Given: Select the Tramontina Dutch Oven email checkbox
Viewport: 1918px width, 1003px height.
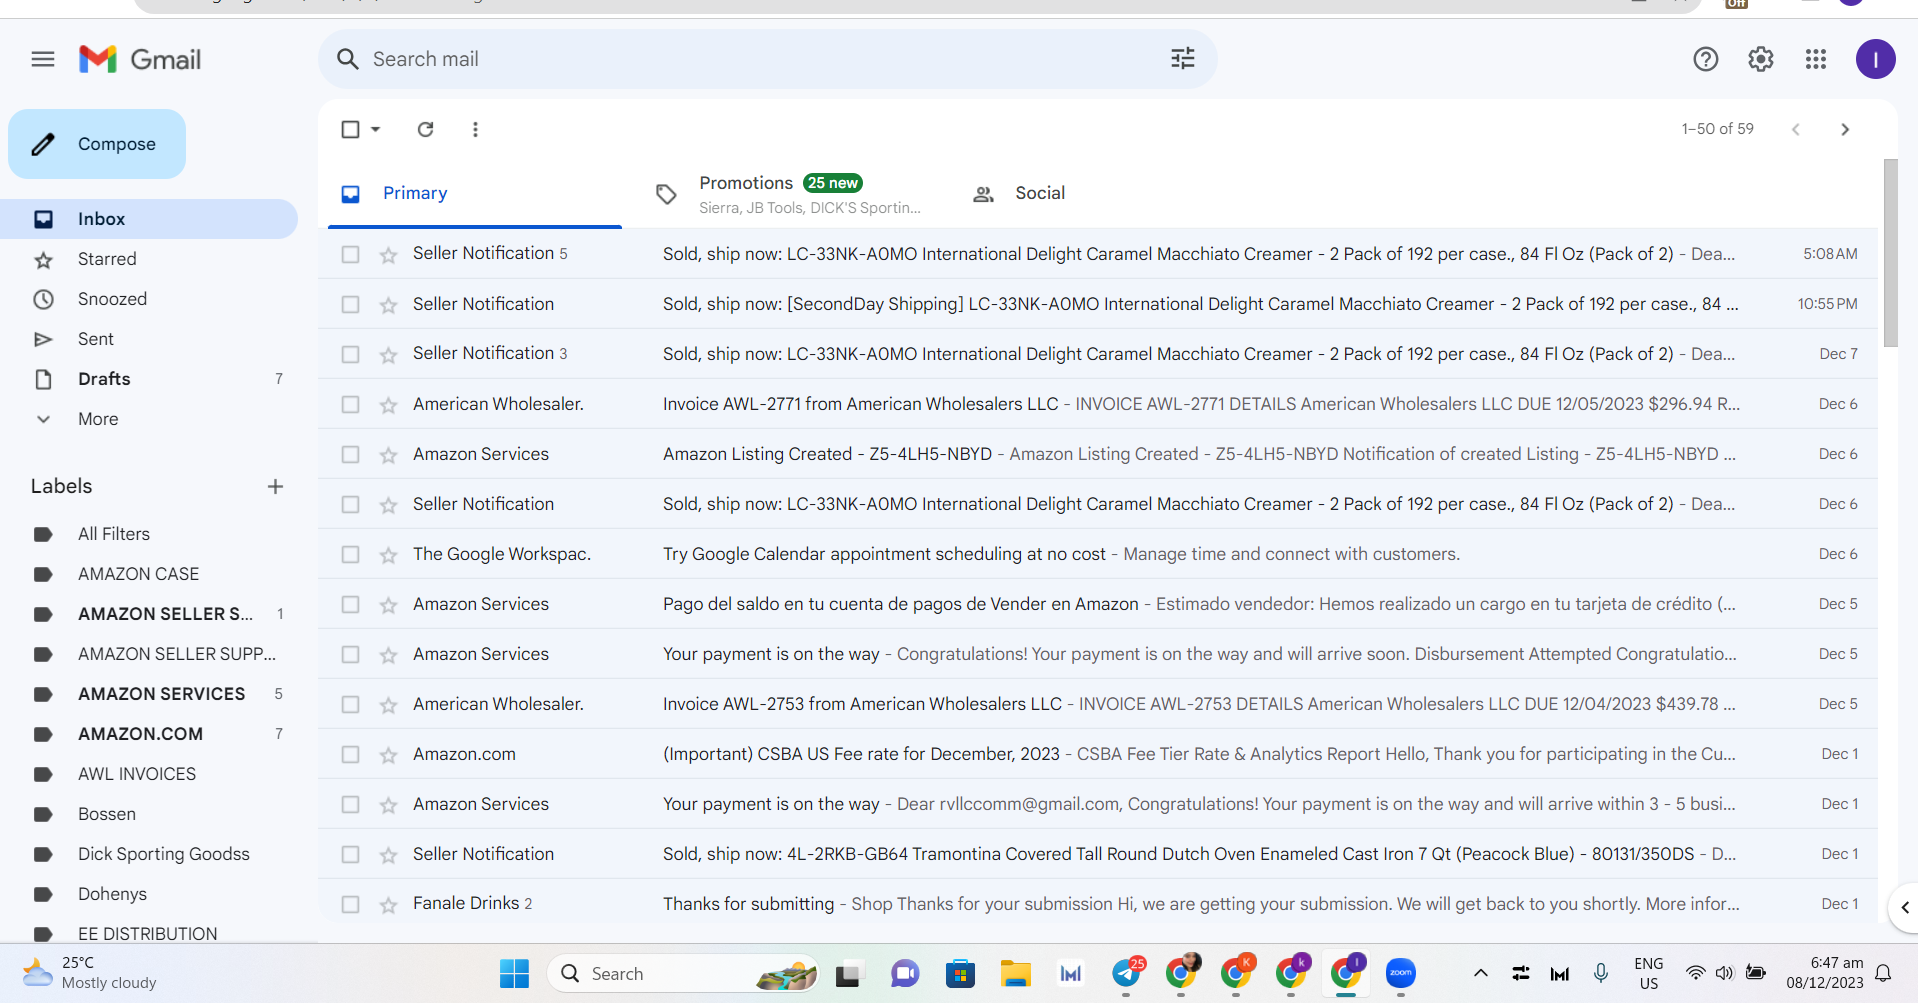Looking at the screenshot, I should pos(350,854).
